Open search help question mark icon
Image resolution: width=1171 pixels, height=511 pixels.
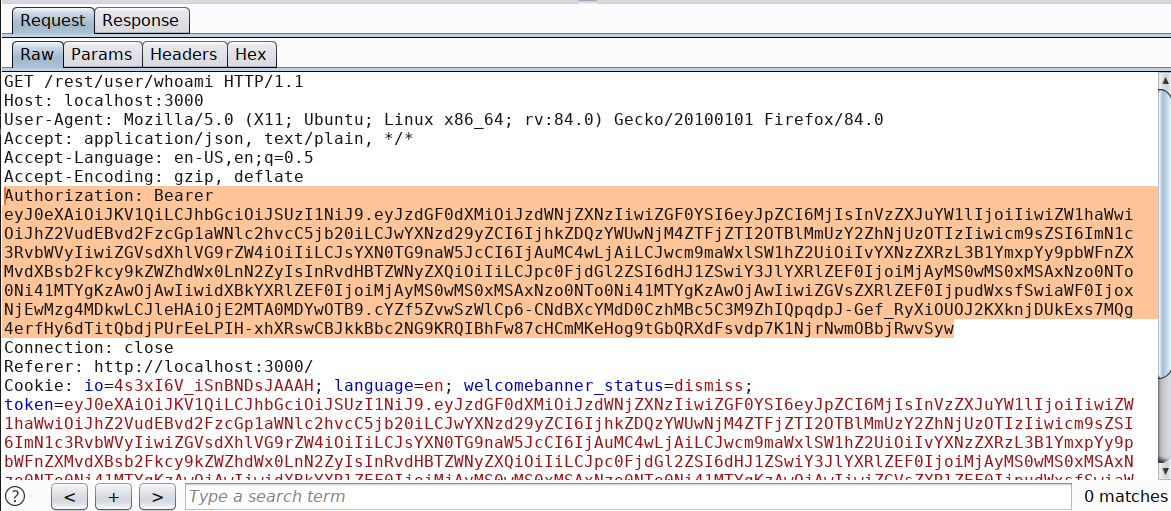pos(15,496)
